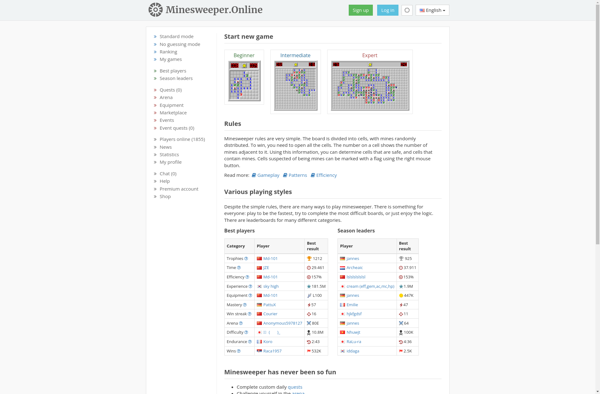The width and height of the screenshot is (600, 394).
Task: Click the help icon next to Mastery
Action: 245,305
